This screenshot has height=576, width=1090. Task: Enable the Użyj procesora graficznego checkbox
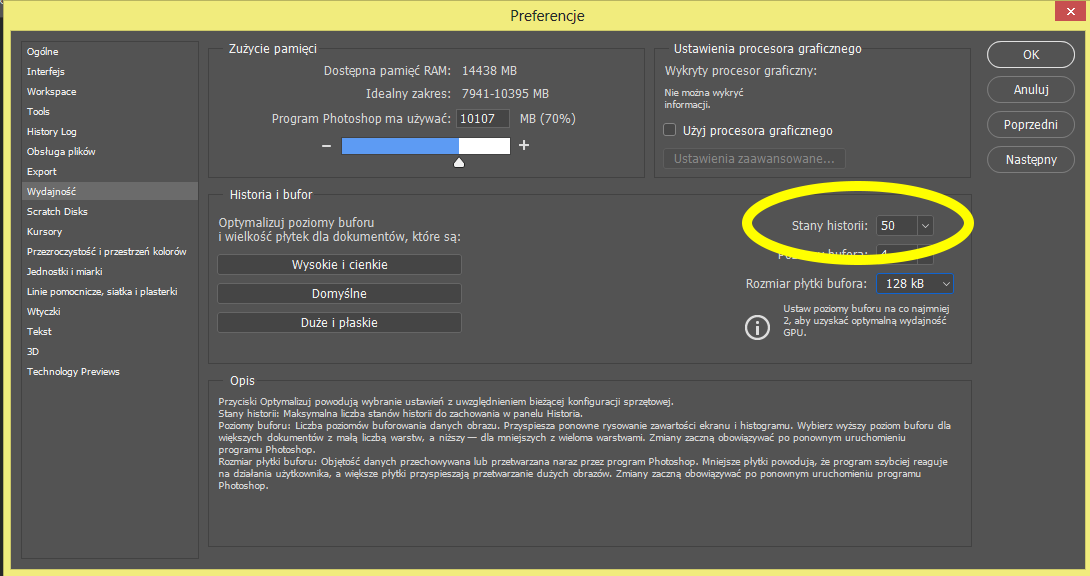[669, 130]
